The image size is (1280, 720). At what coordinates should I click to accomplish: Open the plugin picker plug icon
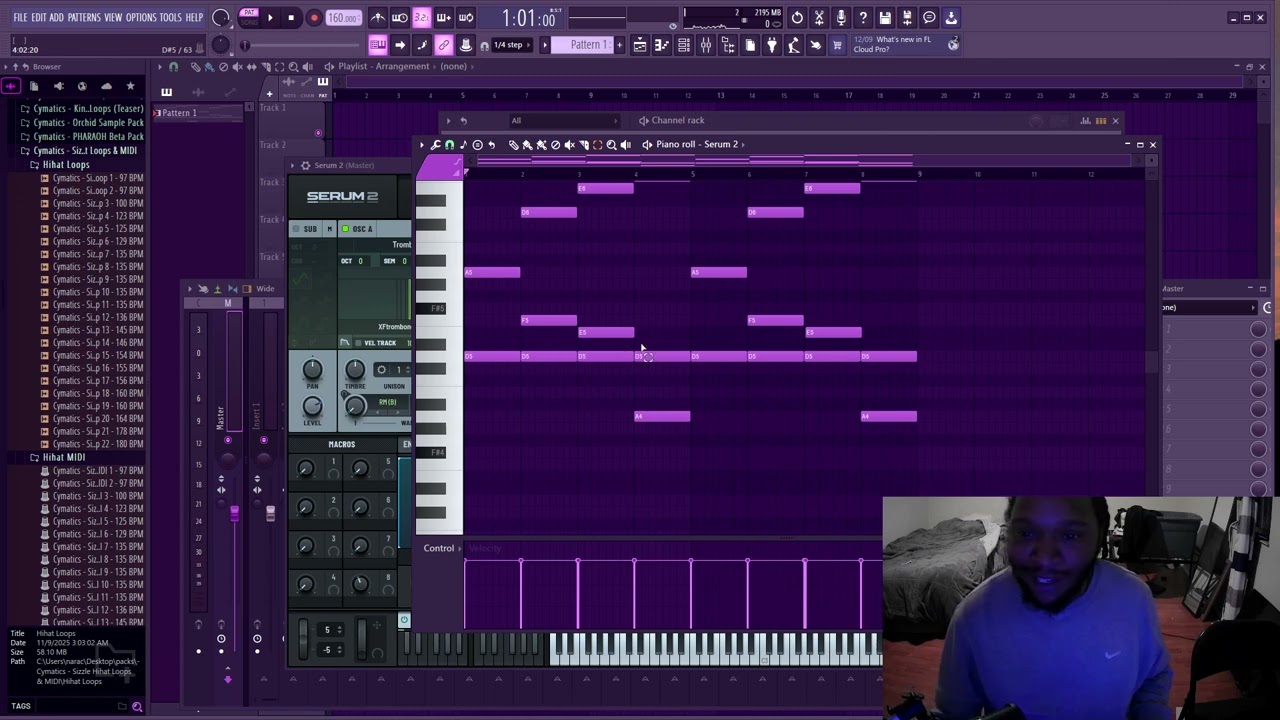pos(772,45)
